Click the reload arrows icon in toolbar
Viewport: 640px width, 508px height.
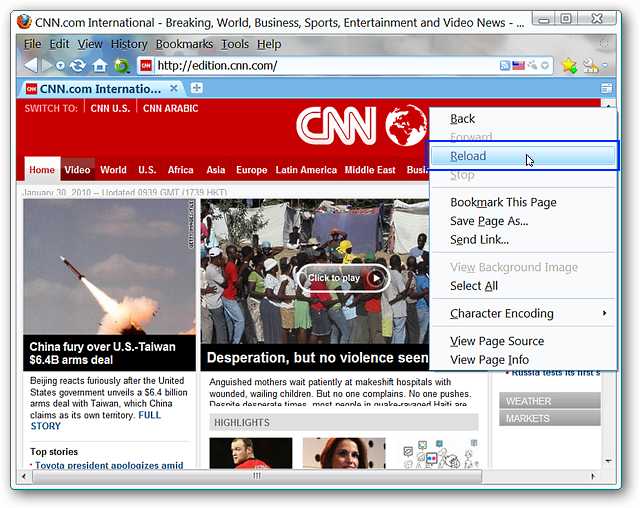(77, 66)
